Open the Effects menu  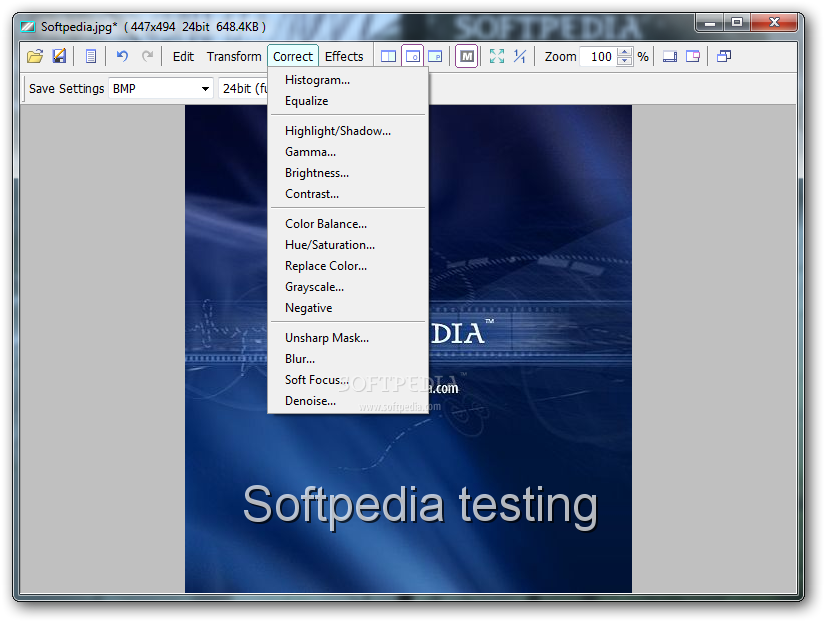pos(344,56)
